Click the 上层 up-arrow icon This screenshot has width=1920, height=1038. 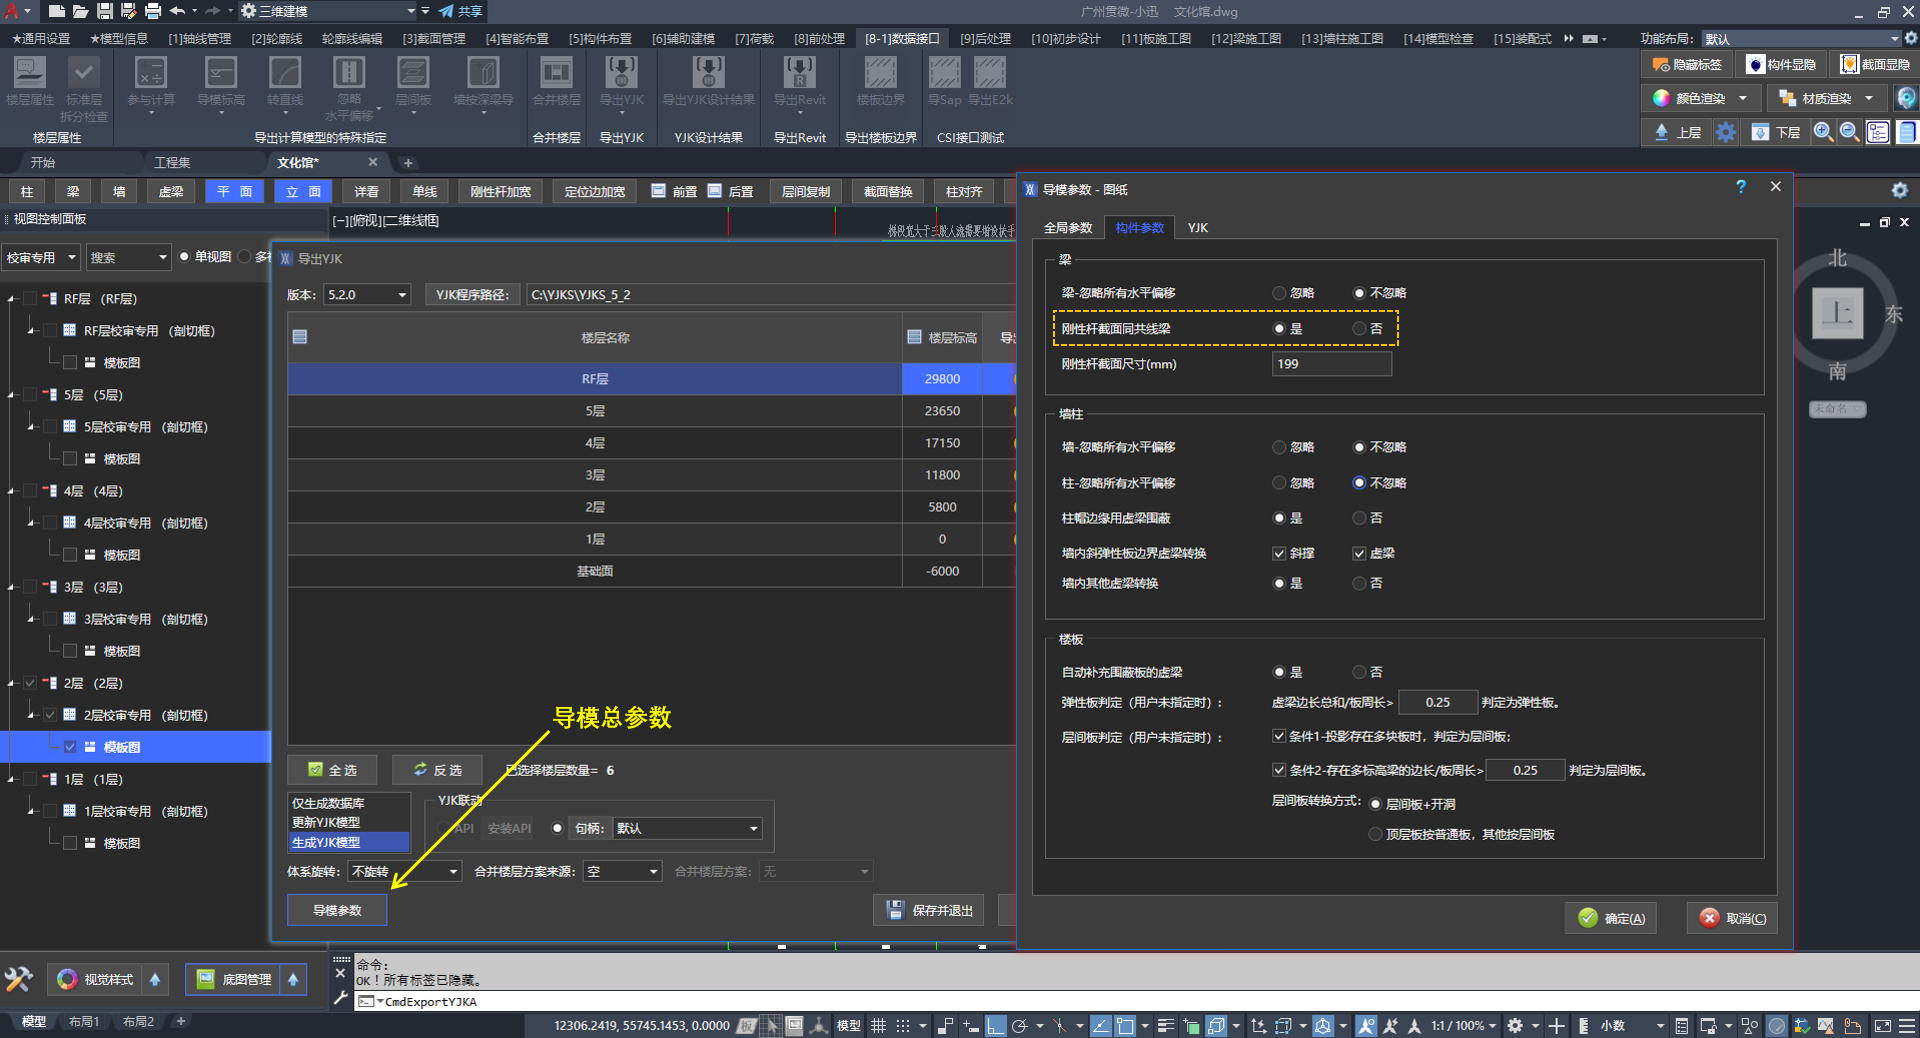pos(1661,132)
